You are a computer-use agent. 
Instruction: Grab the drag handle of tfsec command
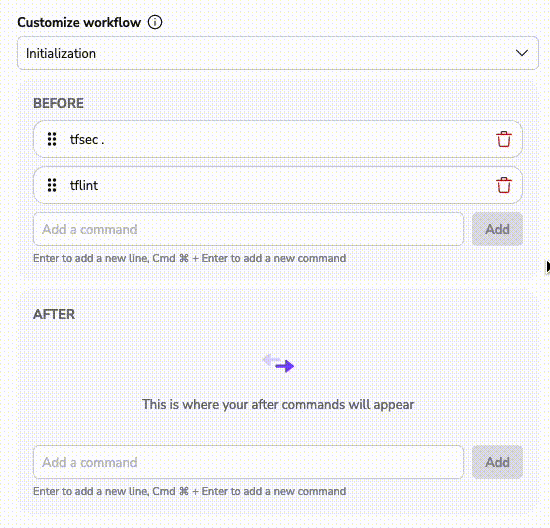tap(52, 139)
